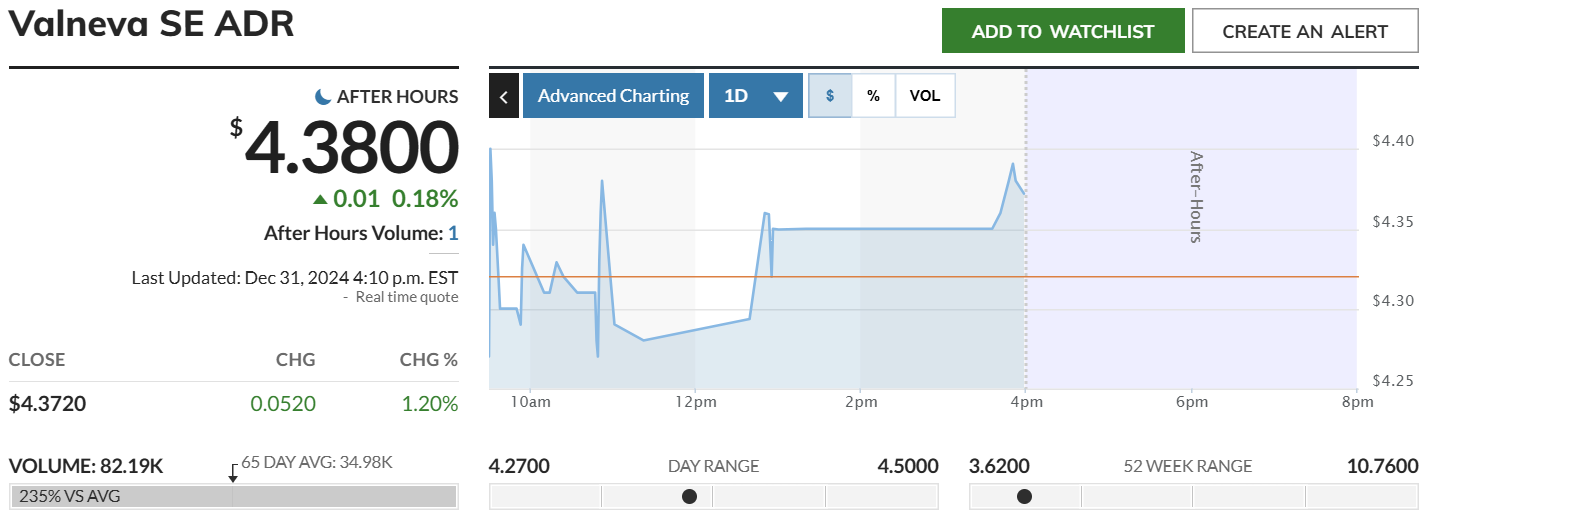Open the 1D time range dropdown
This screenshot has height=519, width=1572.
(x=737, y=96)
